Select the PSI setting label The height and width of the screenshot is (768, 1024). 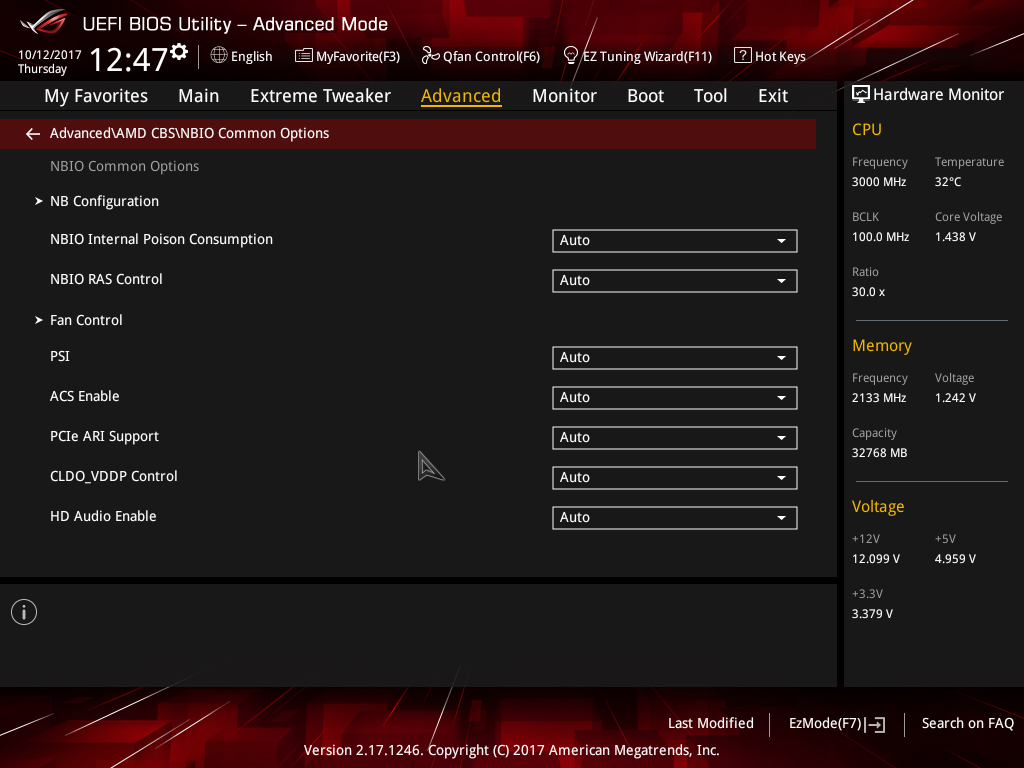click(59, 357)
